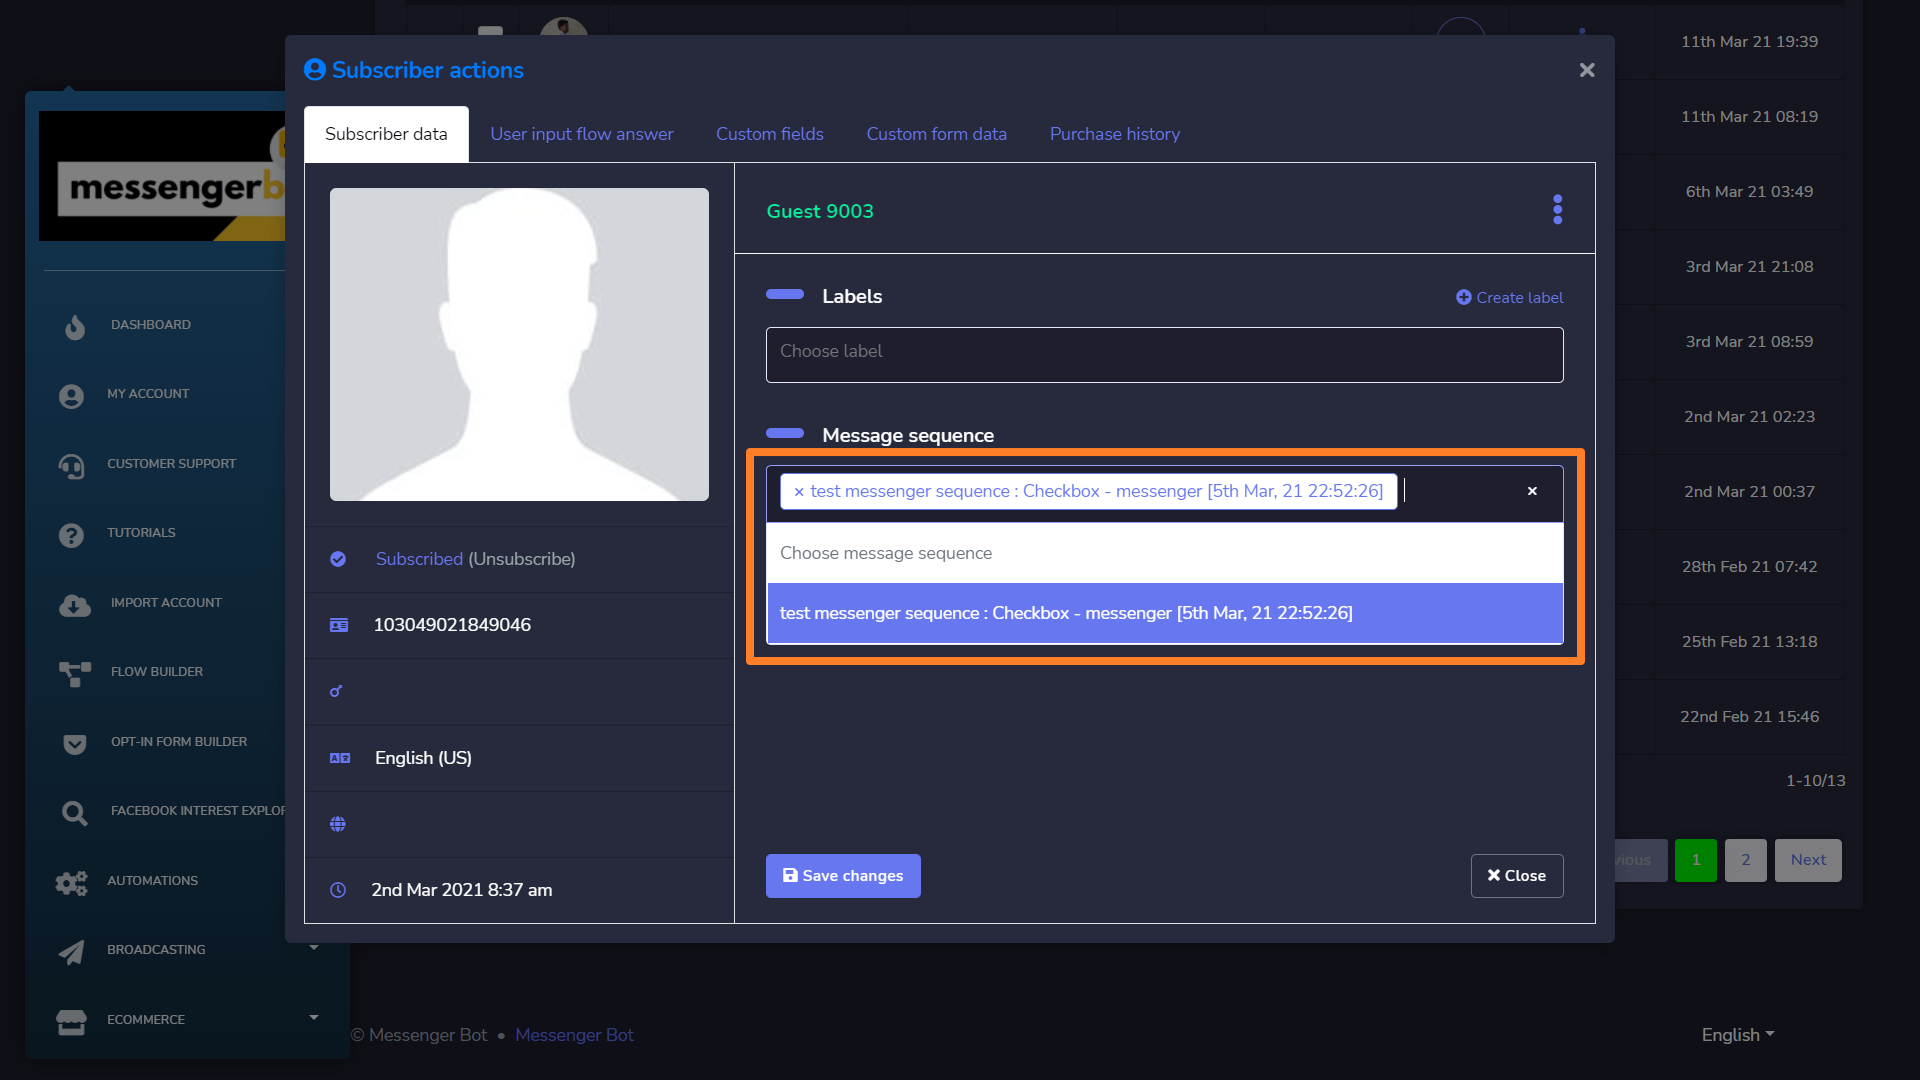Click the 6th Mar 21 03:49 table cell
Image resolution: width=1920 pixels, height=1080 pixels.
[1749, 192]
